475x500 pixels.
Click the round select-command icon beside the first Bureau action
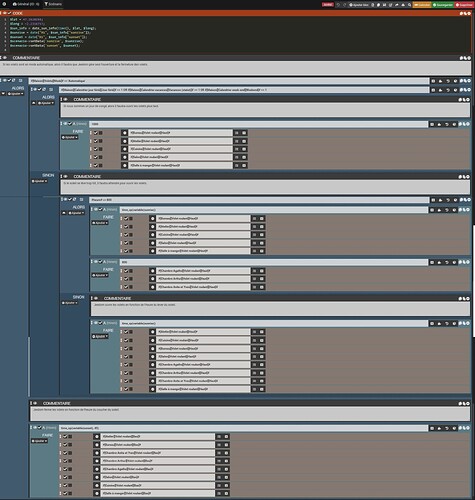tap(124, 133)
